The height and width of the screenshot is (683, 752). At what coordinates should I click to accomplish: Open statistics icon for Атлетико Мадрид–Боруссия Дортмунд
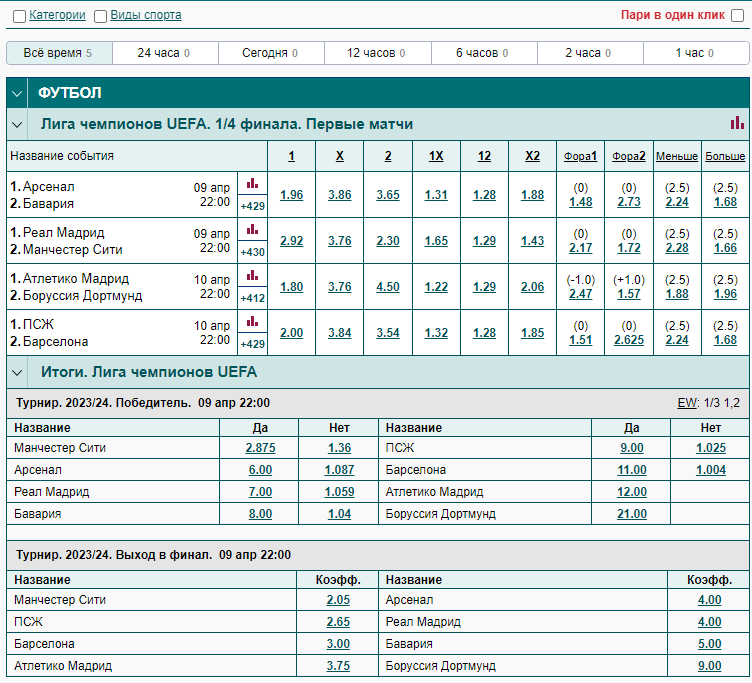pos(252,276)
